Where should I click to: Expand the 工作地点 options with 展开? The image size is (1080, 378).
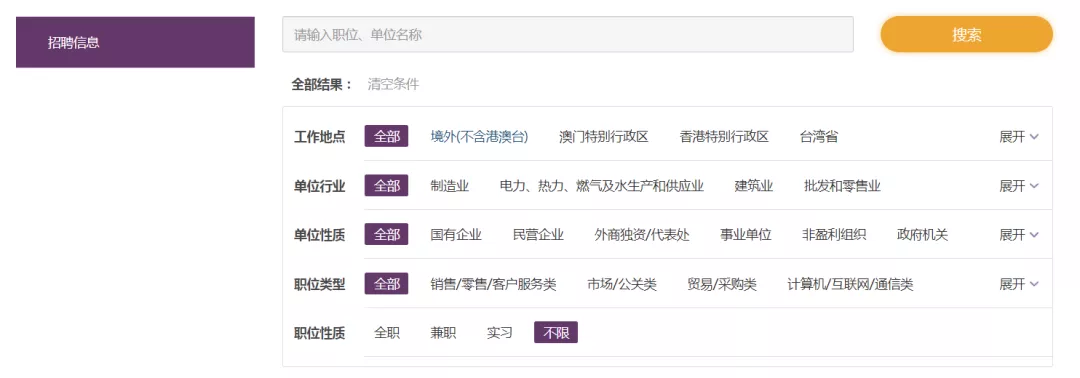[1019, 136]
